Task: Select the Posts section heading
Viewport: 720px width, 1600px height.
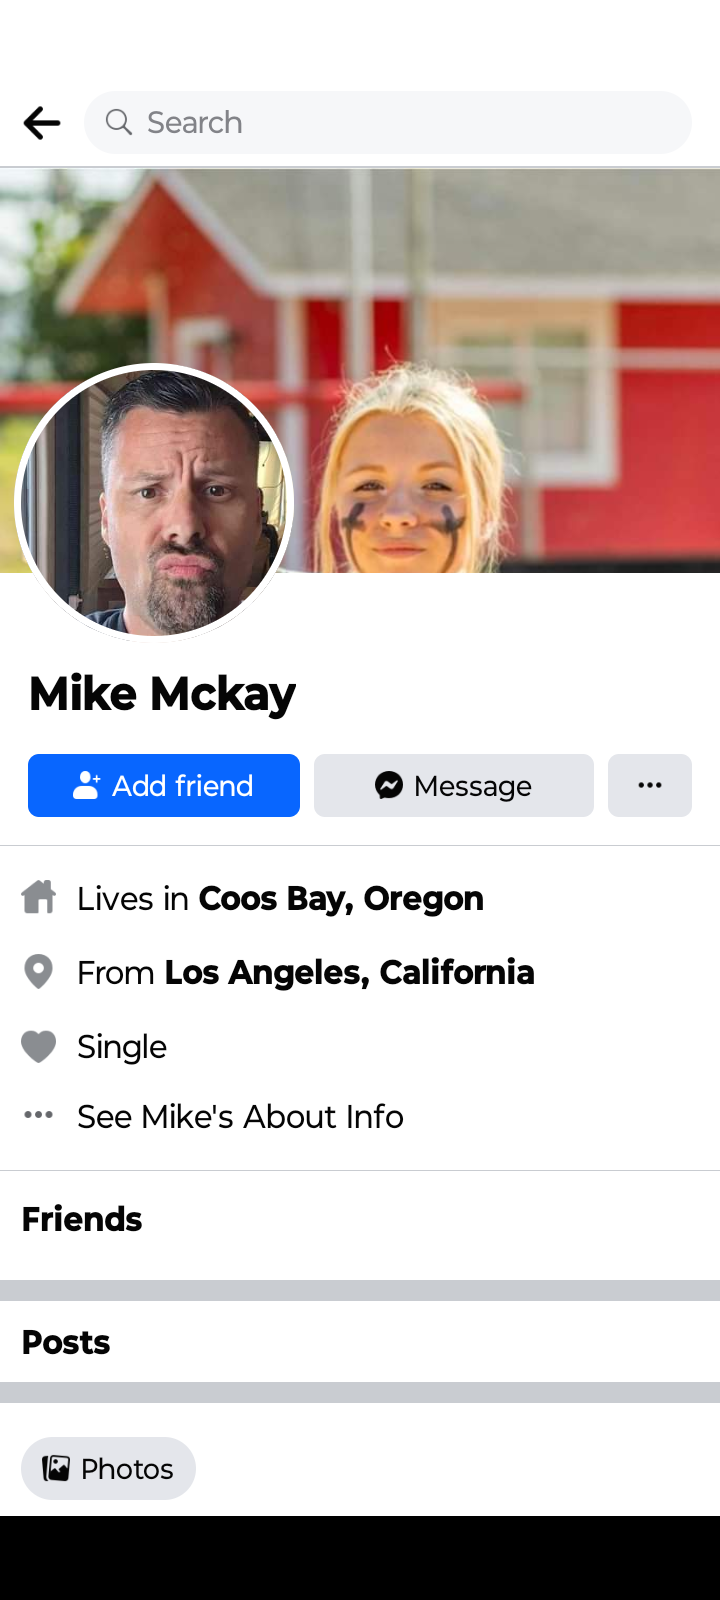Action: point(66,1342)
